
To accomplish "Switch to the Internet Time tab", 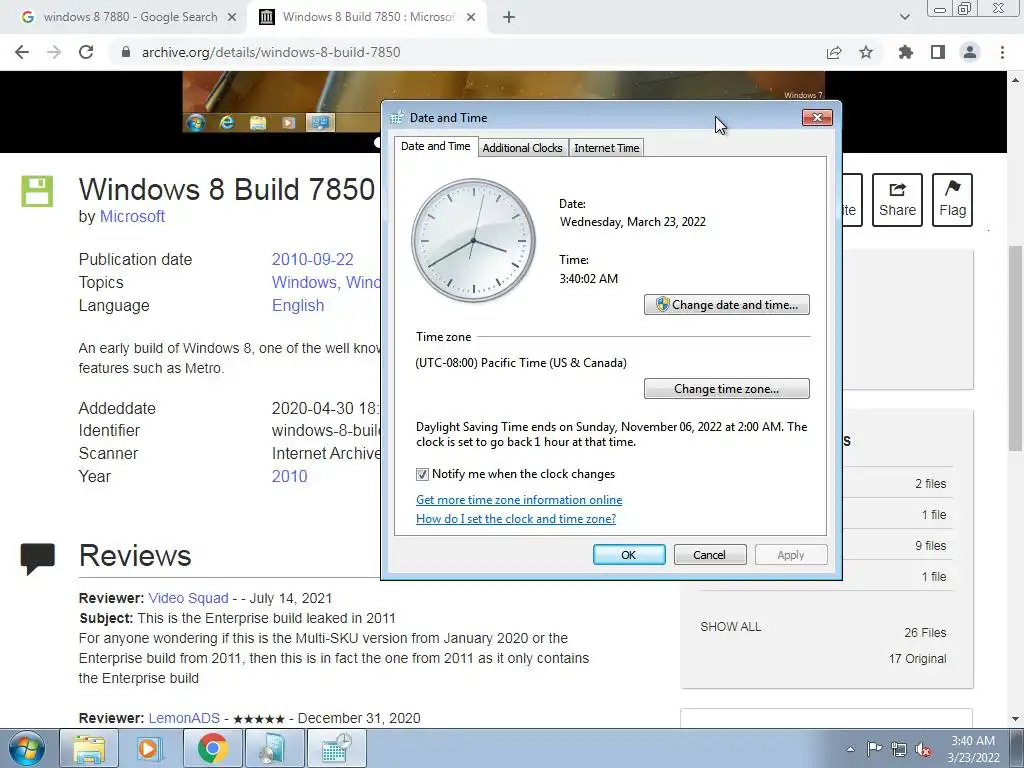I will pyautogui.click(x=607, y=148).
